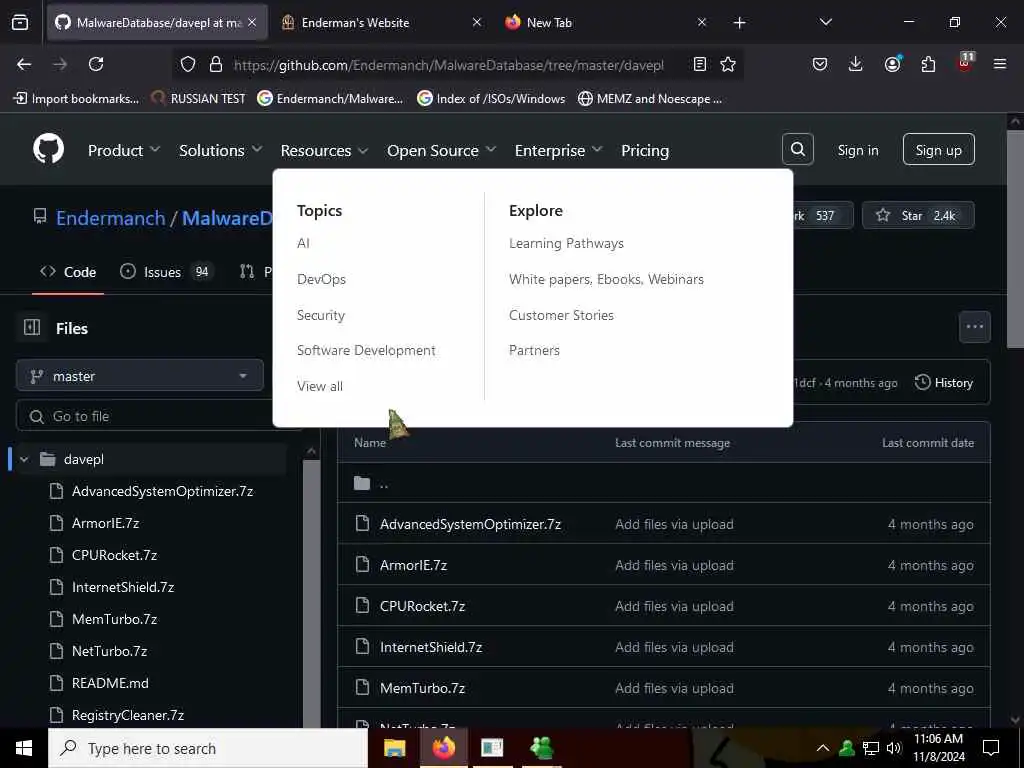Open ArmorIE.7z in the file table

tap(413, 565)
